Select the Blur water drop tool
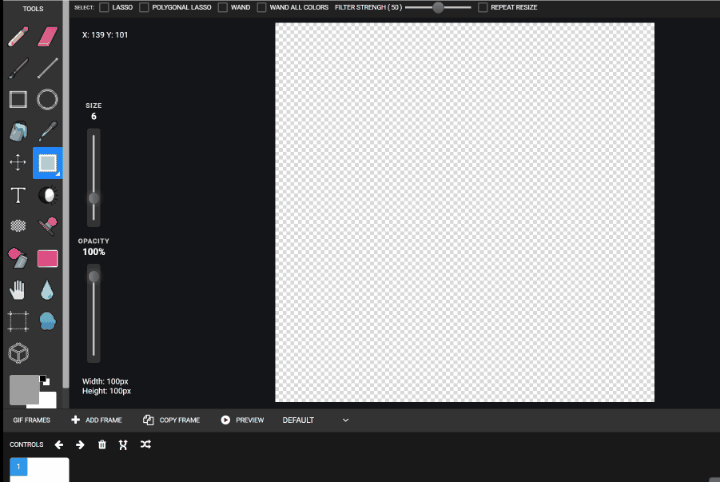The width and height of the screenshot is (720, 482). [47, 290]
